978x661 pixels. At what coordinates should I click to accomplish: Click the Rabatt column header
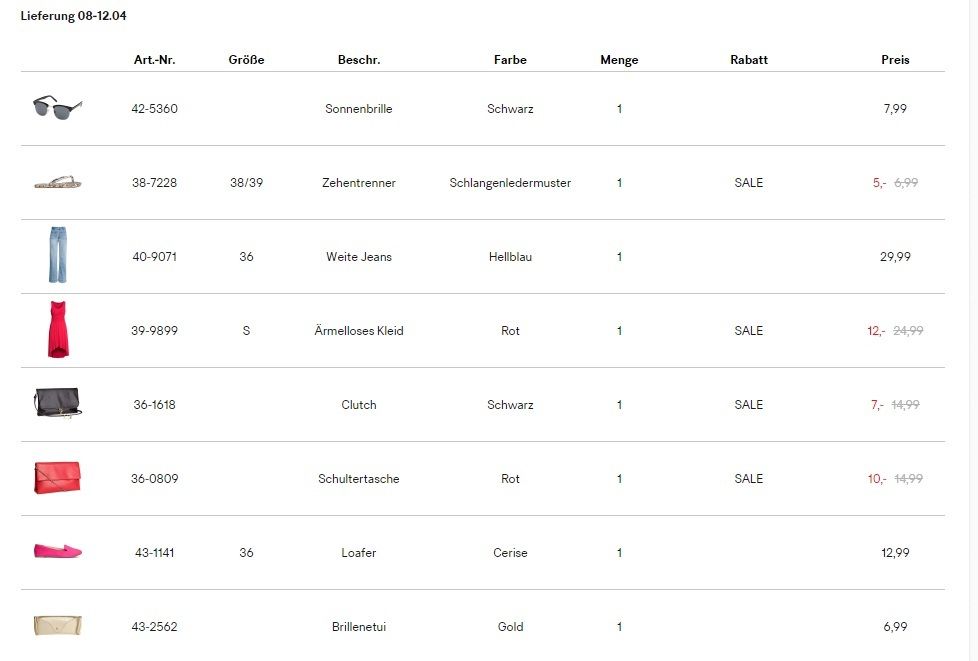click(748, 60)
